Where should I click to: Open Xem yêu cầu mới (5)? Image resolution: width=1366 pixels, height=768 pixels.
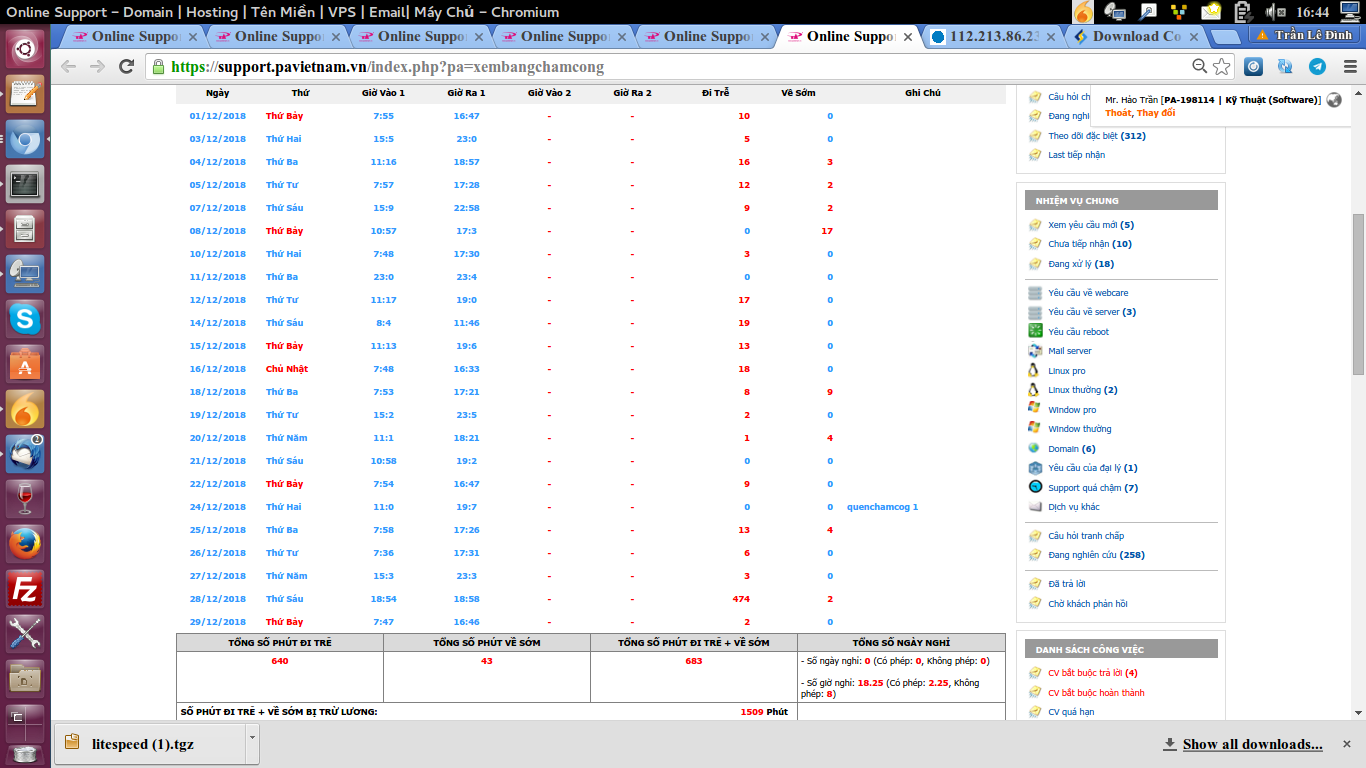click(x=1091, y=225)
